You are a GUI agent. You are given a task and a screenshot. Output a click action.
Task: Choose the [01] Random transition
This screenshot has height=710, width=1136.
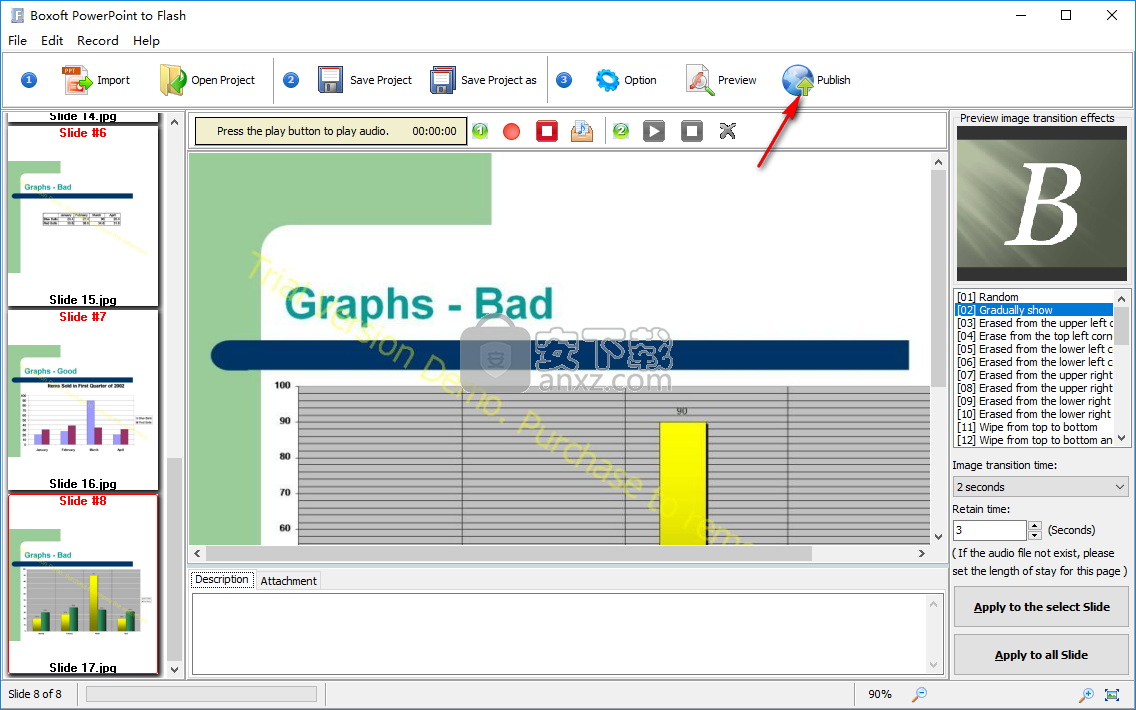[1034, 297]
